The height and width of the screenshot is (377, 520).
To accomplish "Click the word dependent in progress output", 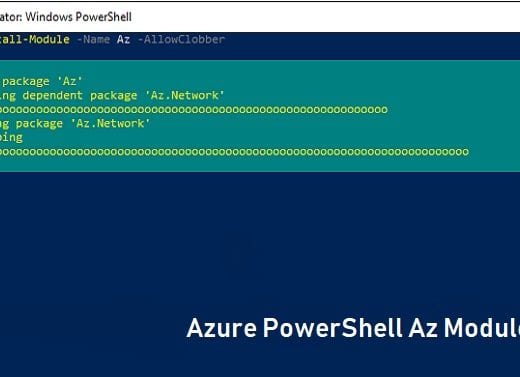I will tap(53, 96).
